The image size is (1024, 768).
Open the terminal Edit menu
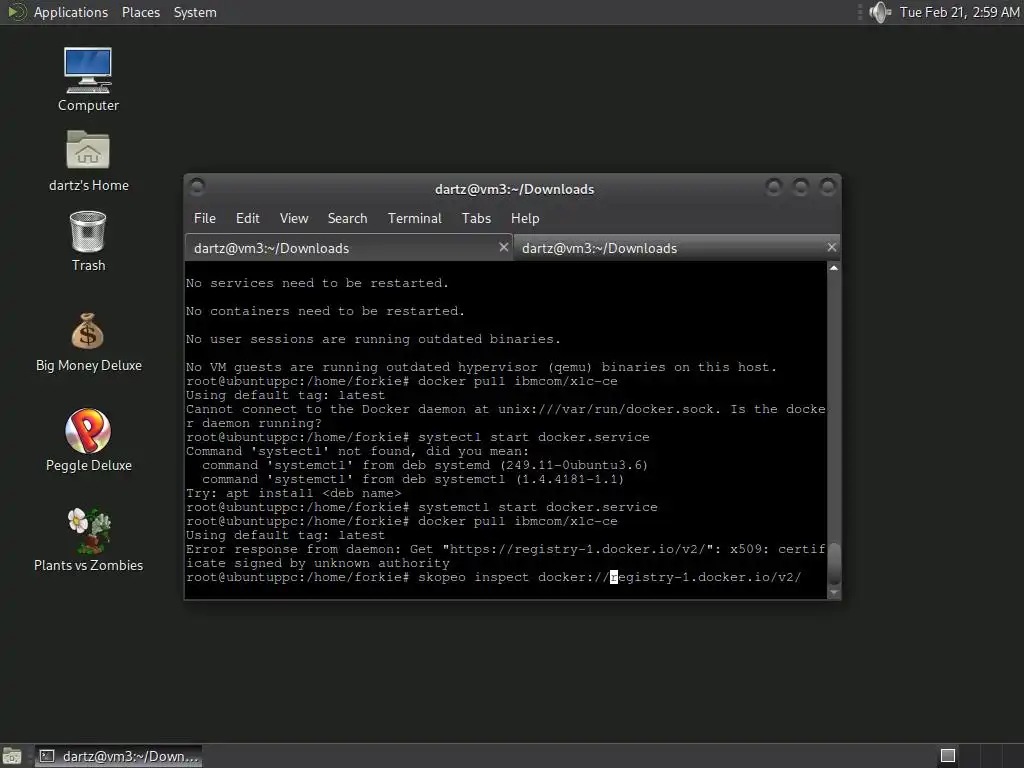click(248, 218)
